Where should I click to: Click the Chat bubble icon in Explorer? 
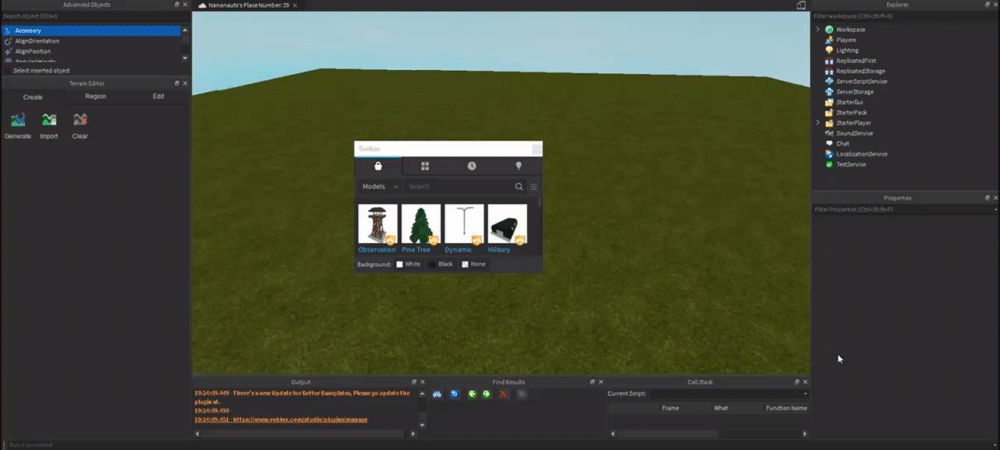click(829, 143)
